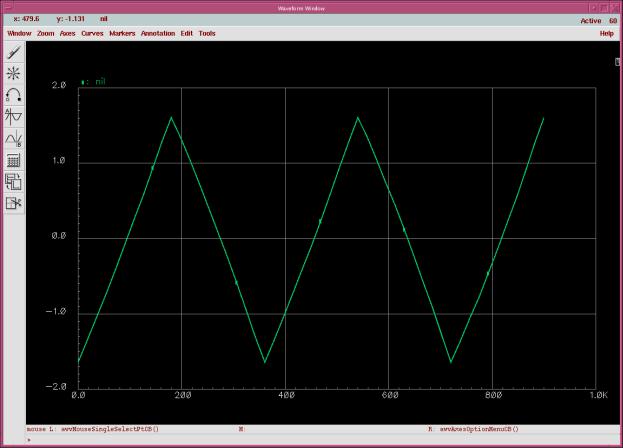This screenshot has height=448, width=623.
Task: Click the 'awvMouseSingleSelectPtCB()' status text
Action: [x=110, y=429]
